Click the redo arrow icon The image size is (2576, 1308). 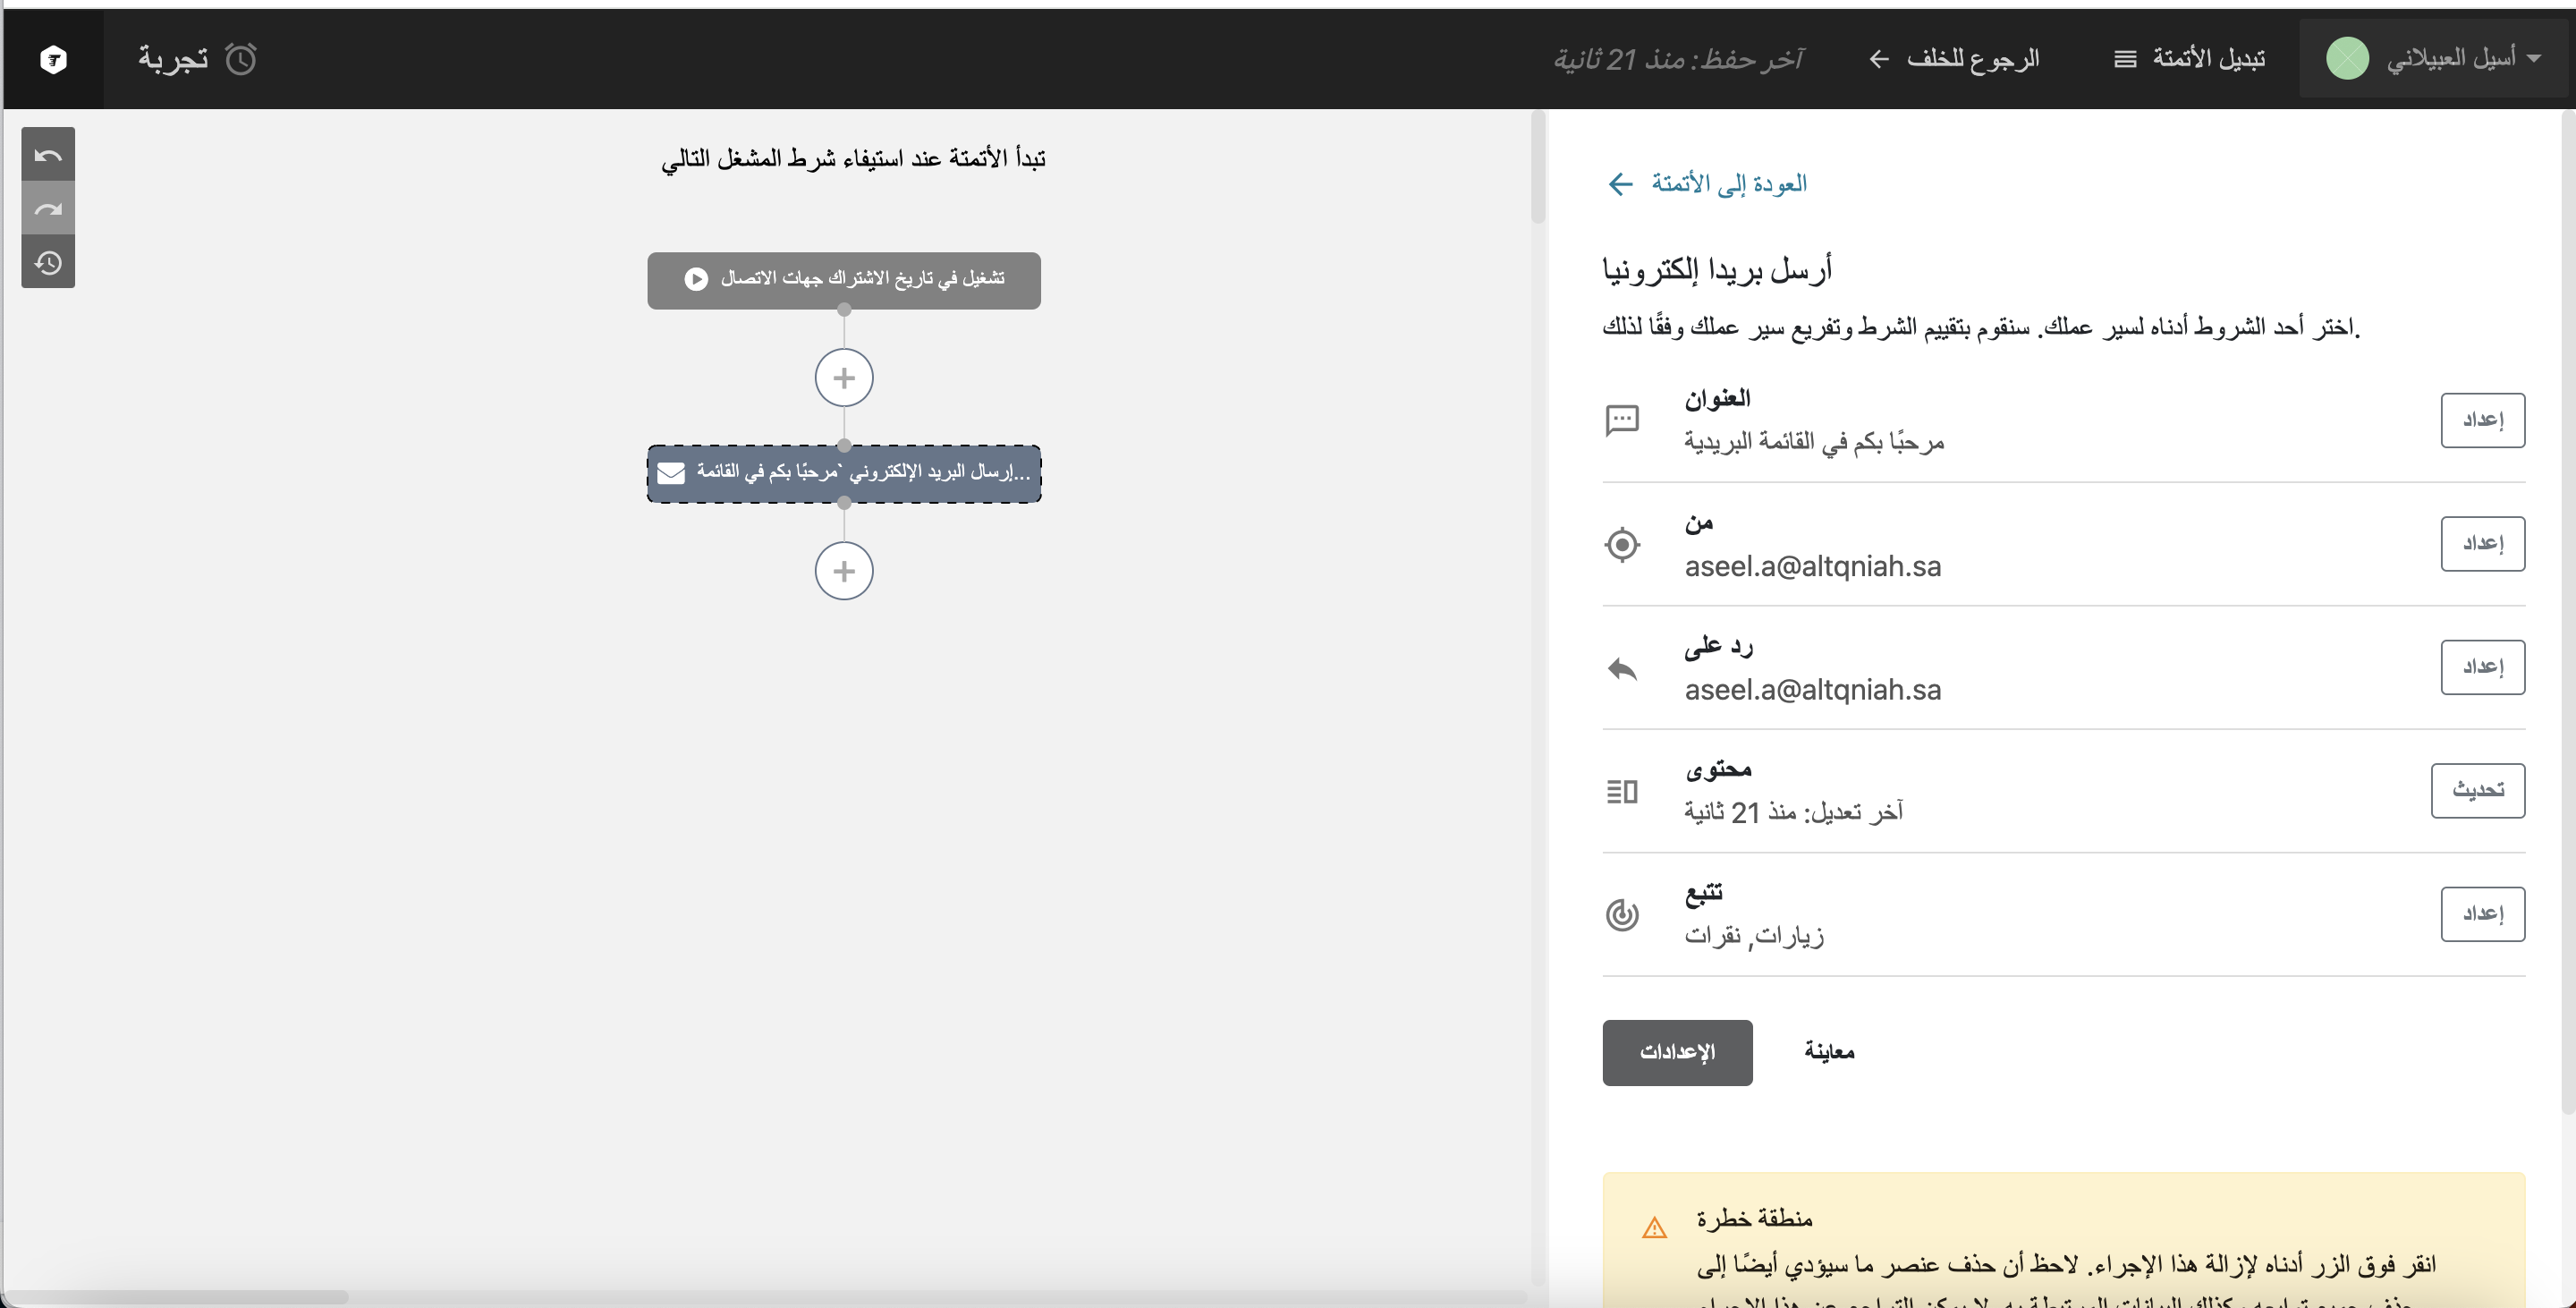pos(48,209)
